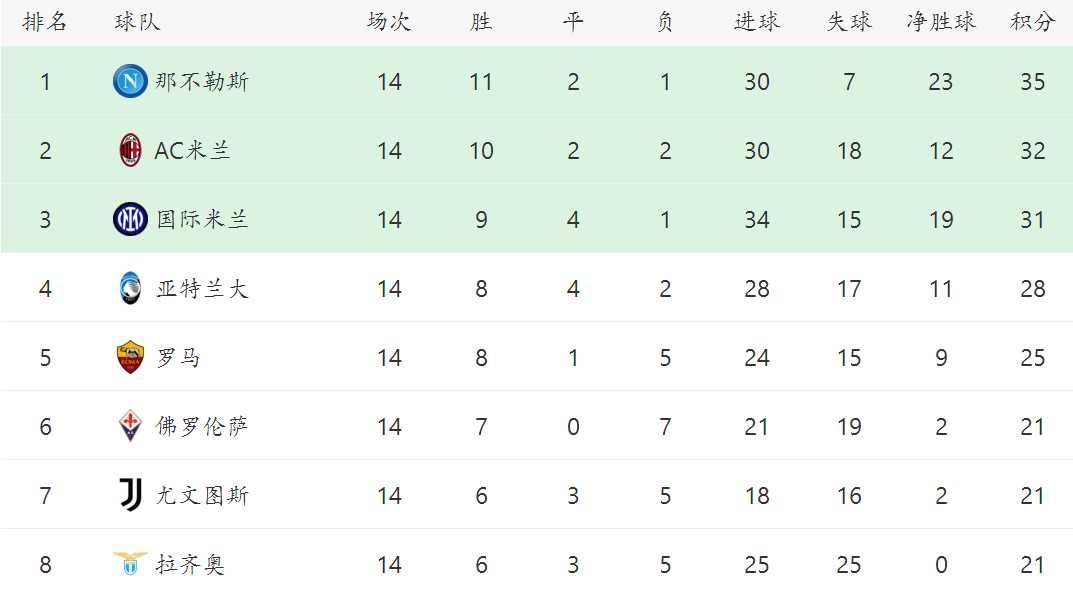Open the AC米兰 team name link
The width and height of the screenshot is (1073, 596).
point(192,151)
